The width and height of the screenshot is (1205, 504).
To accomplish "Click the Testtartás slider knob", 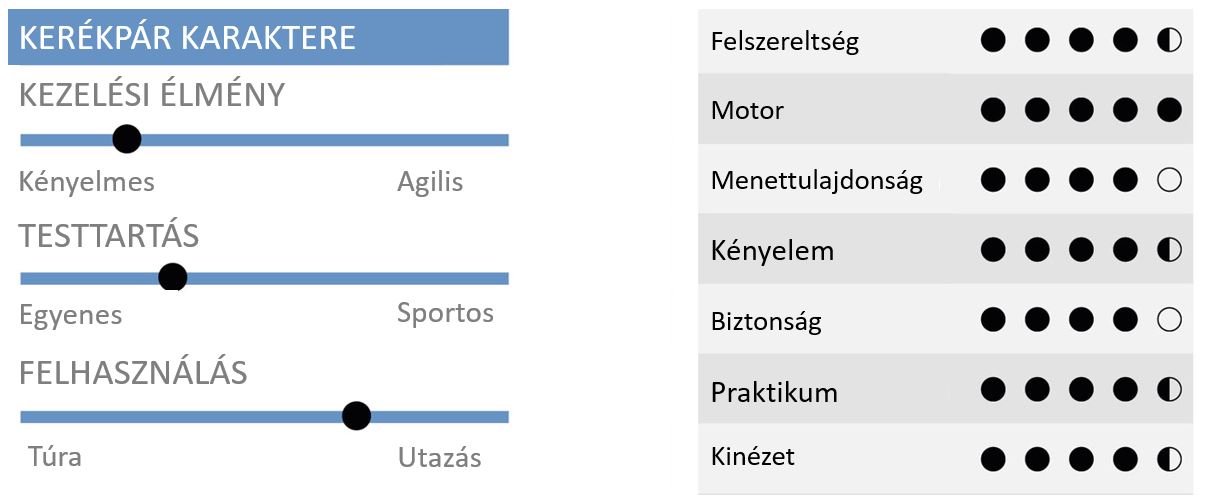I will coord(173,277).
